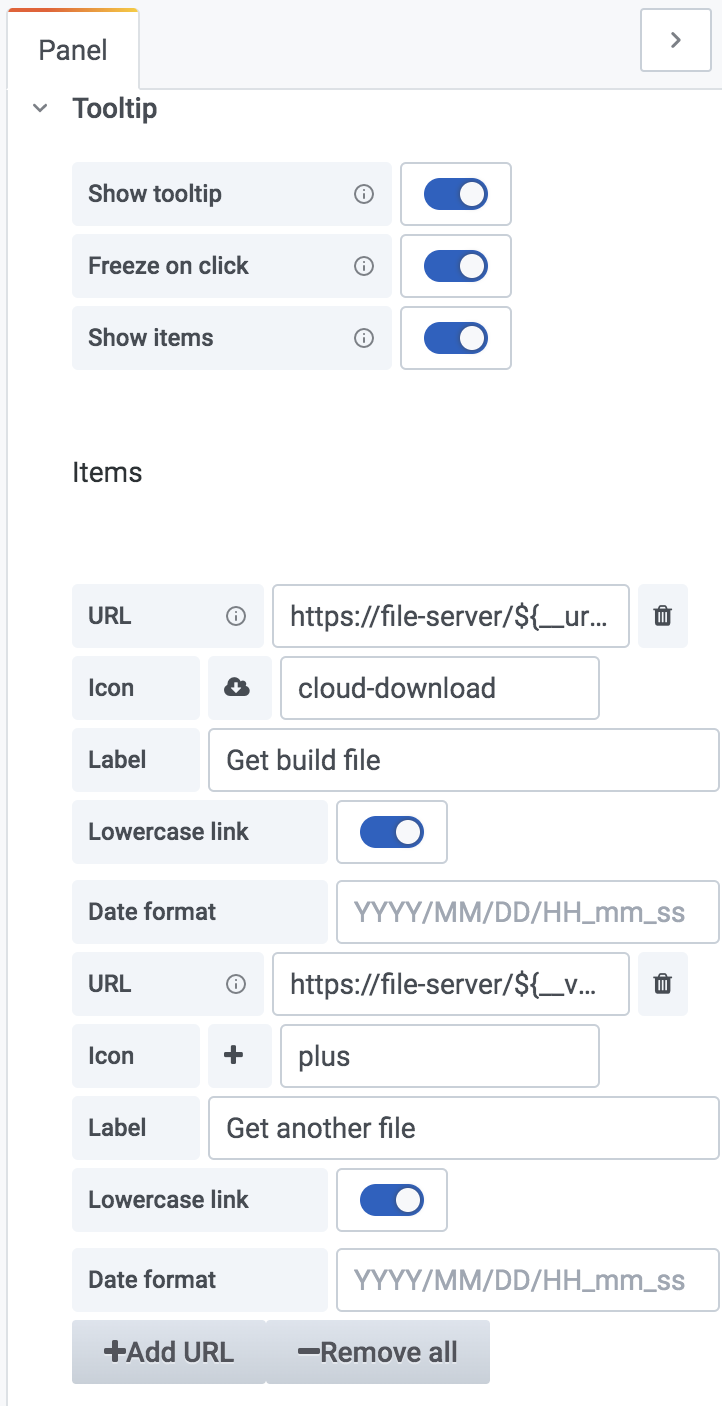Collapse the panel with the right chevron button
The height and width of the screenshot is (1406, 722).
[x=676, y=40]
